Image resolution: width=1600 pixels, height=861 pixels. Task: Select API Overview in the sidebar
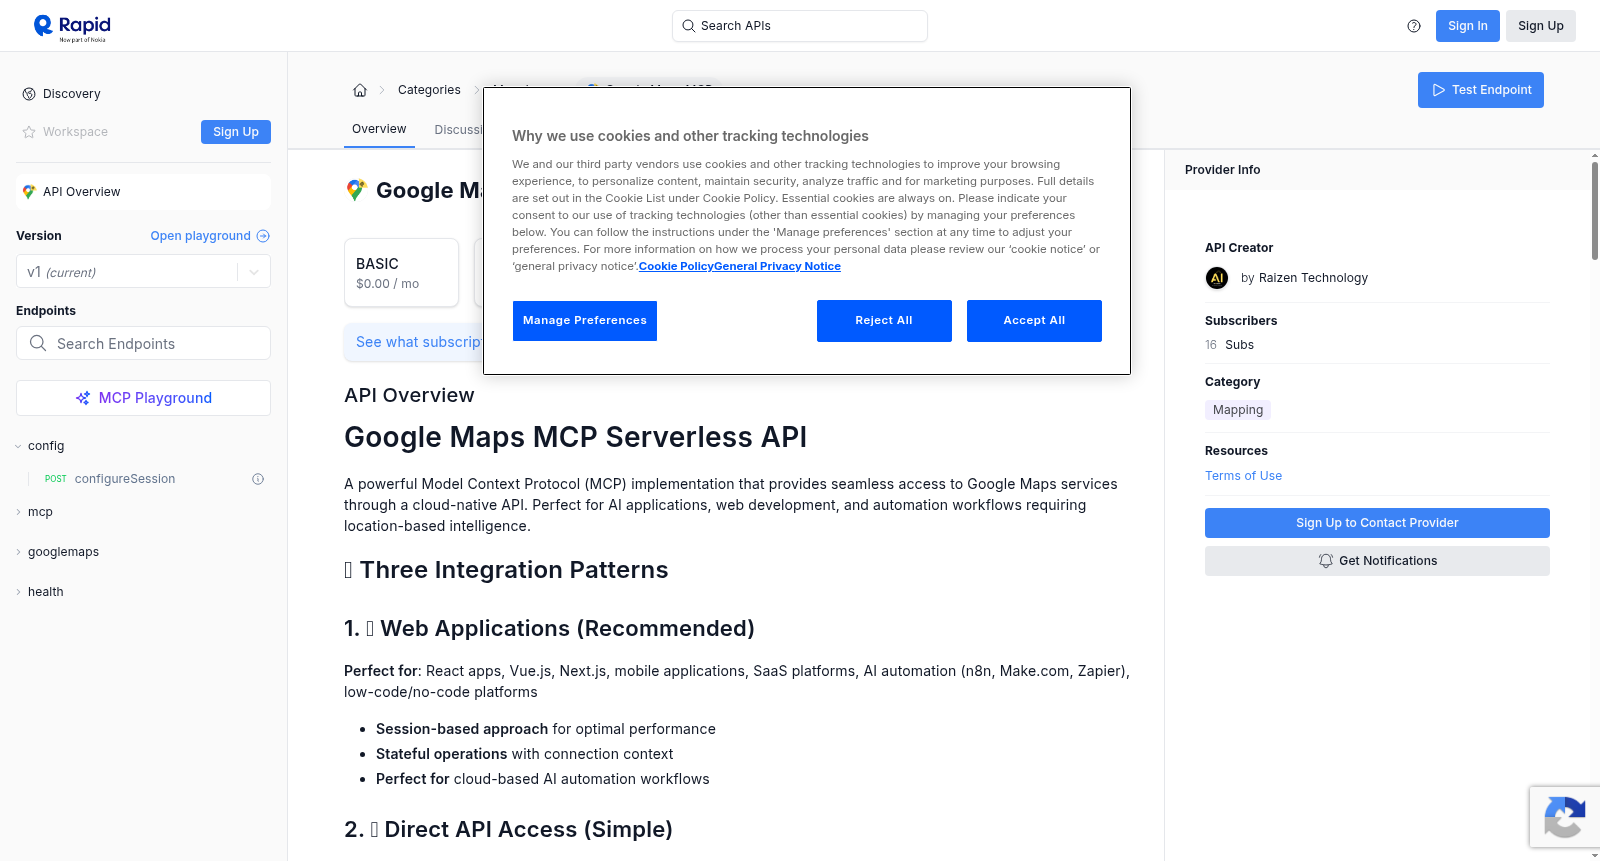[x=143, y=192]
